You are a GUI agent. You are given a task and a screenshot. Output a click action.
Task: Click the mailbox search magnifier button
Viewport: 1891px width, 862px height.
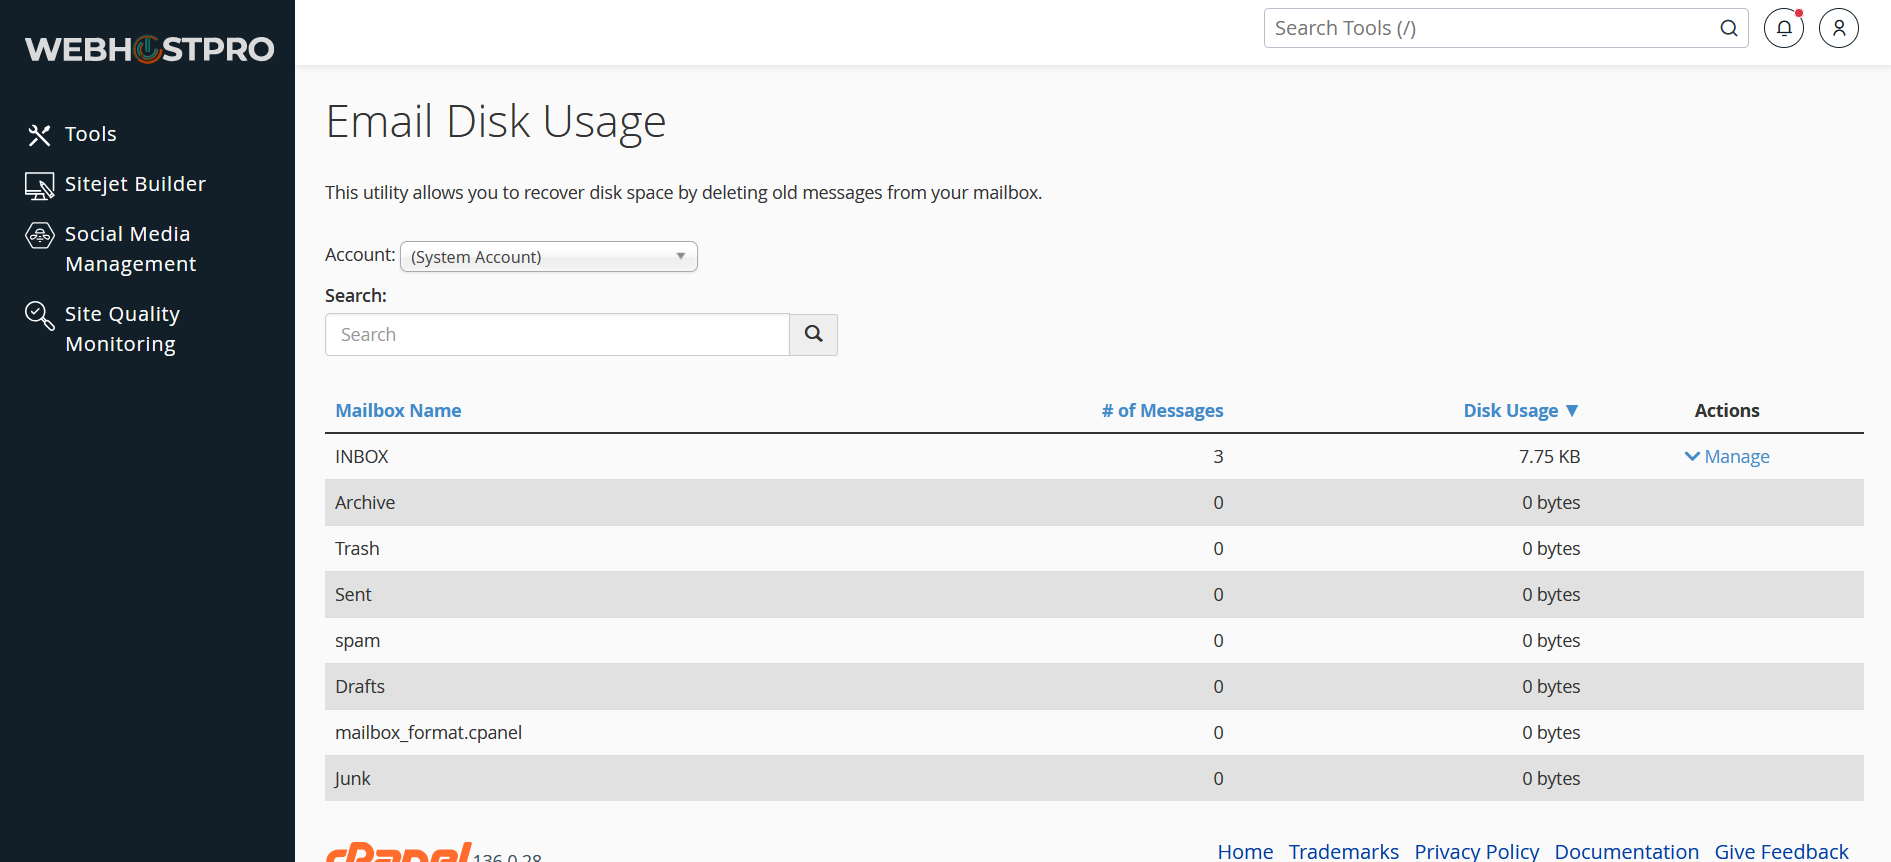point(813,334)
